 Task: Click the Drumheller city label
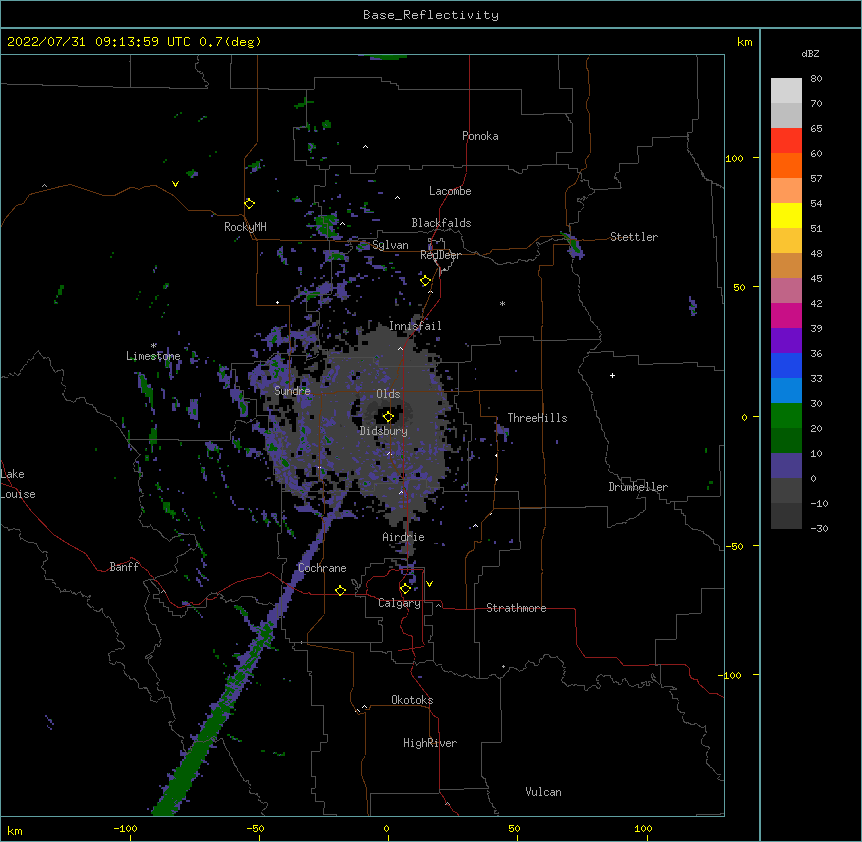click(638, 487)
